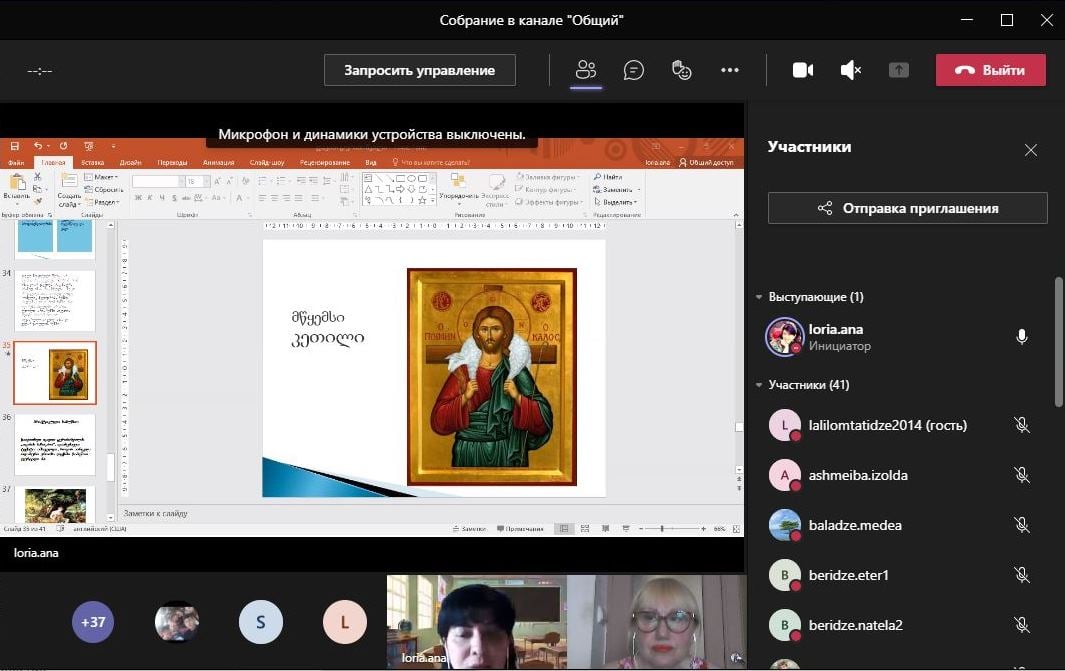Open the meeting chat icon
Viewport: 1065px width, 671px height.
633,70
